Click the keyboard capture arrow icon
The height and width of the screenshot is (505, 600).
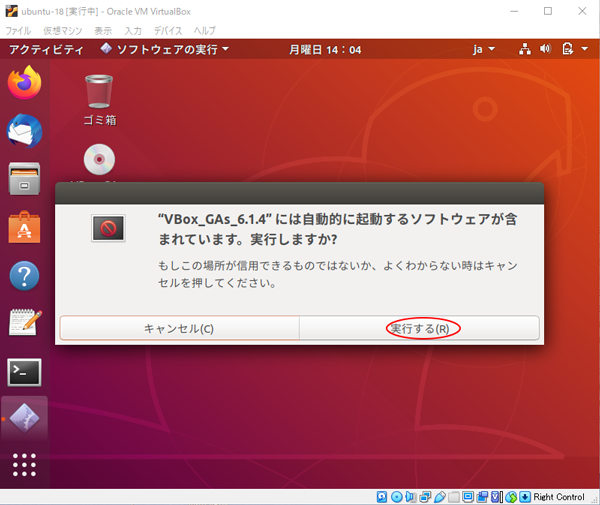click(x=525, y=497)
